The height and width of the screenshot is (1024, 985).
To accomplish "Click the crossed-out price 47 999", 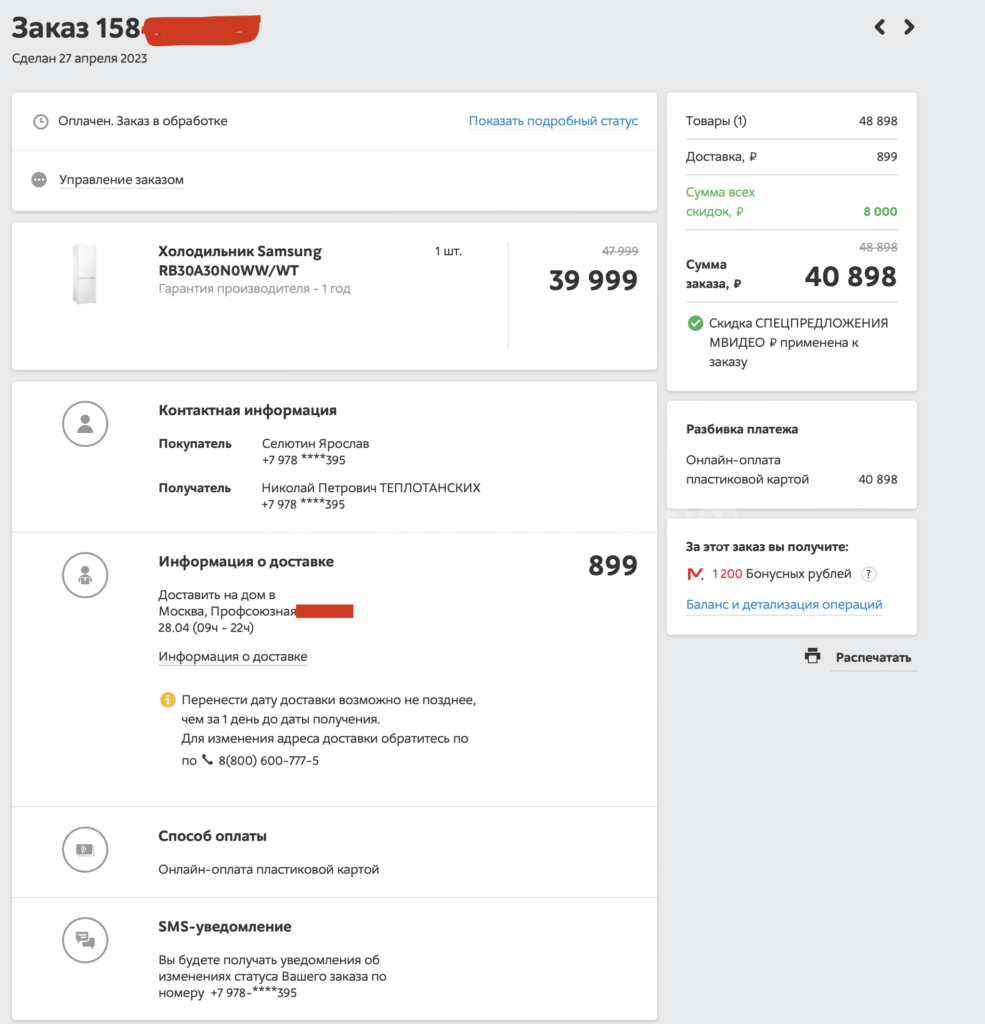I will (x=620, y=251).
